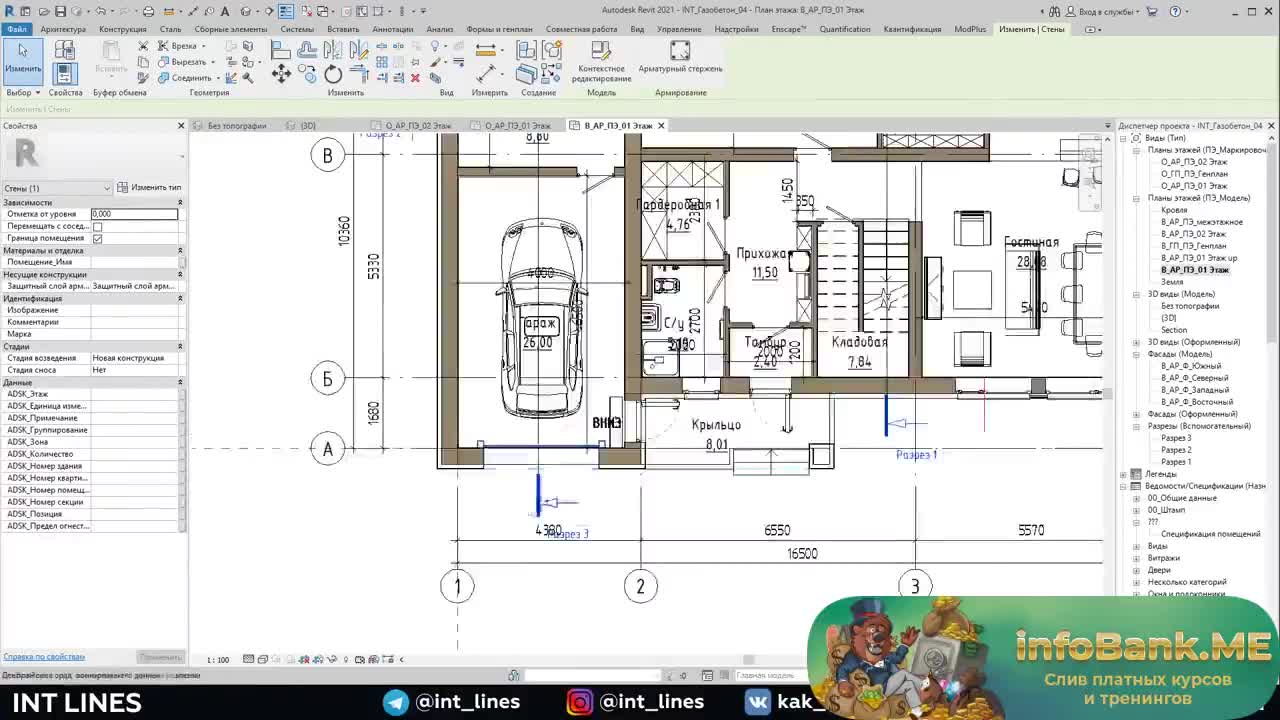
Task: Collapse the Разрезы (Вспомогательный) tree node
Action: coord(1136,426)
